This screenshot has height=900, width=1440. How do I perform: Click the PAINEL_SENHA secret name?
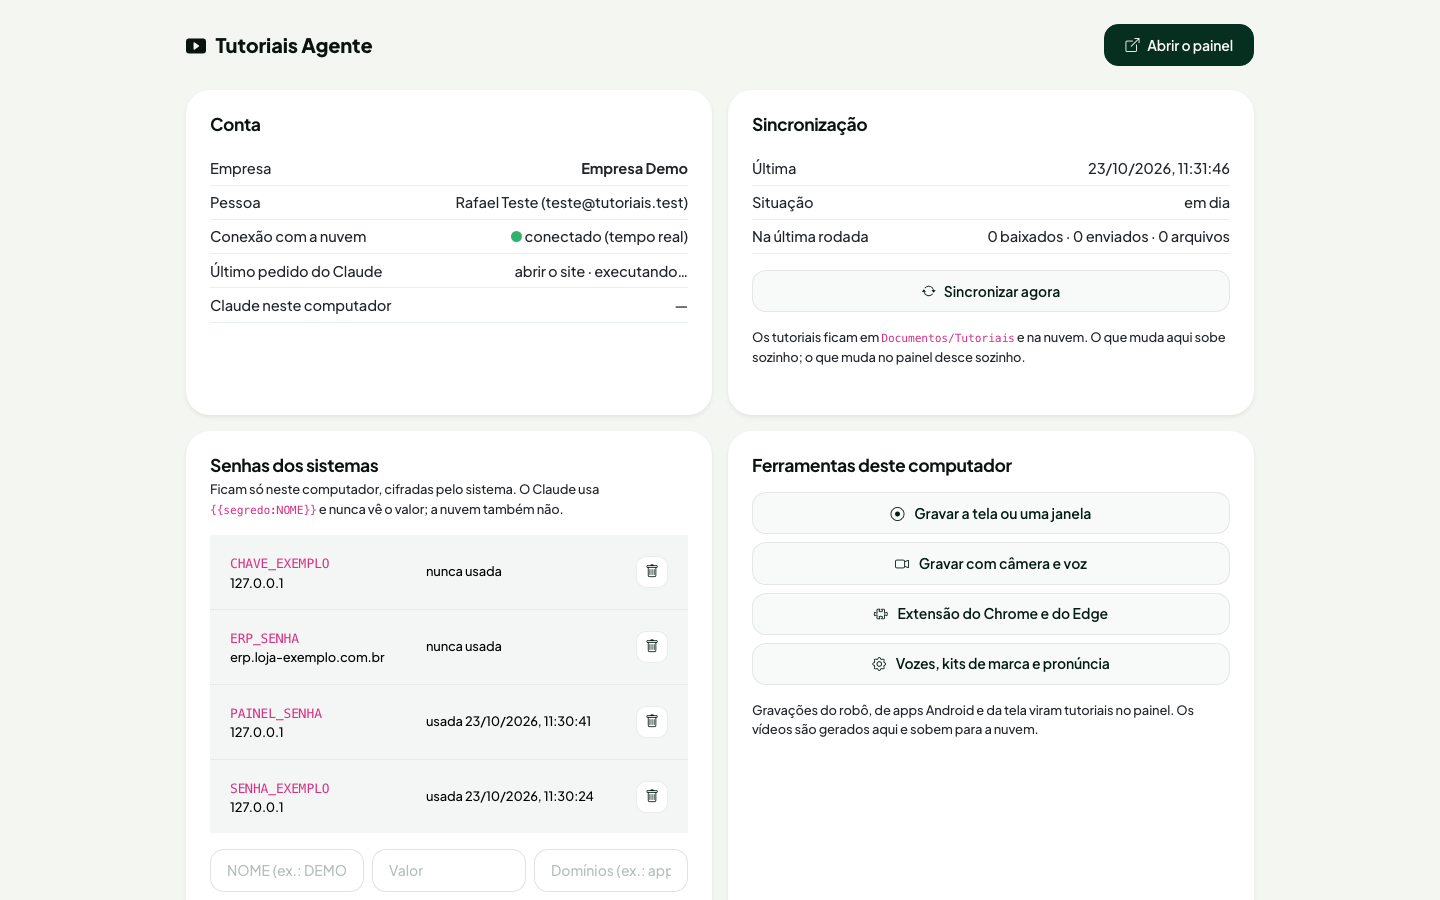coord(276,714)
